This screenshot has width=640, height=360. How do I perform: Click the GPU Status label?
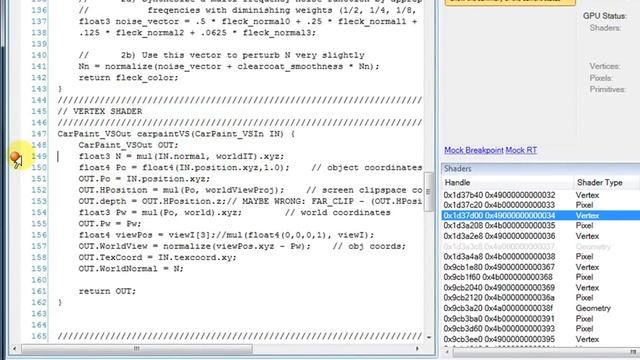coord(604,16)
